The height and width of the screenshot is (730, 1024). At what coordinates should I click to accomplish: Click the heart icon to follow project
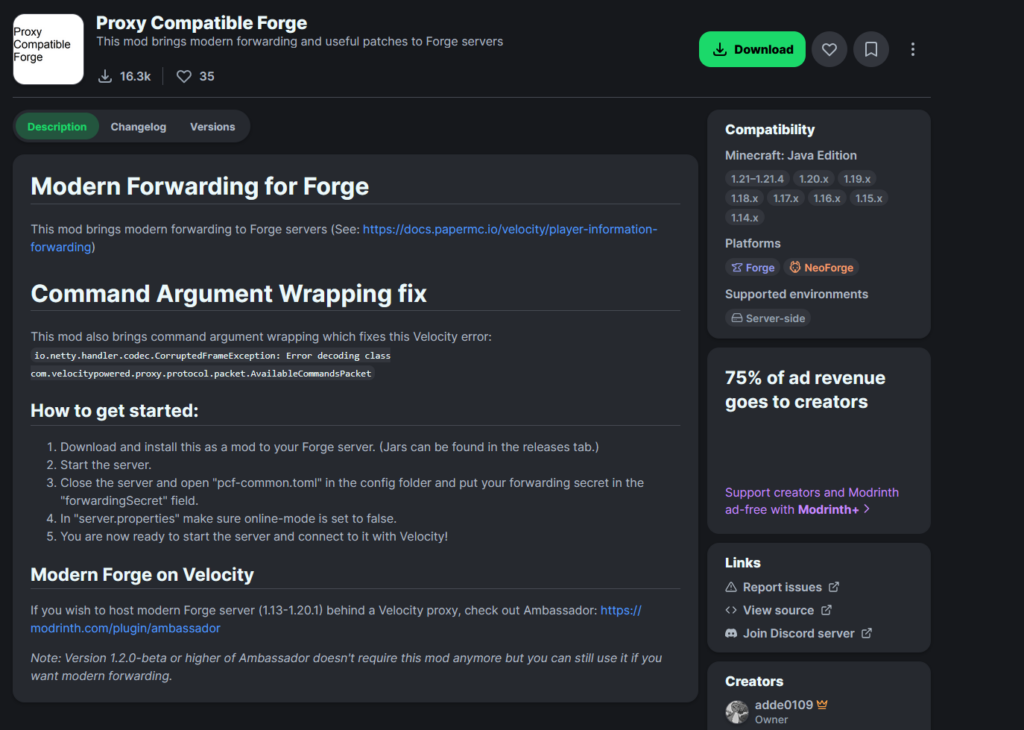click(x=829, y=49)
